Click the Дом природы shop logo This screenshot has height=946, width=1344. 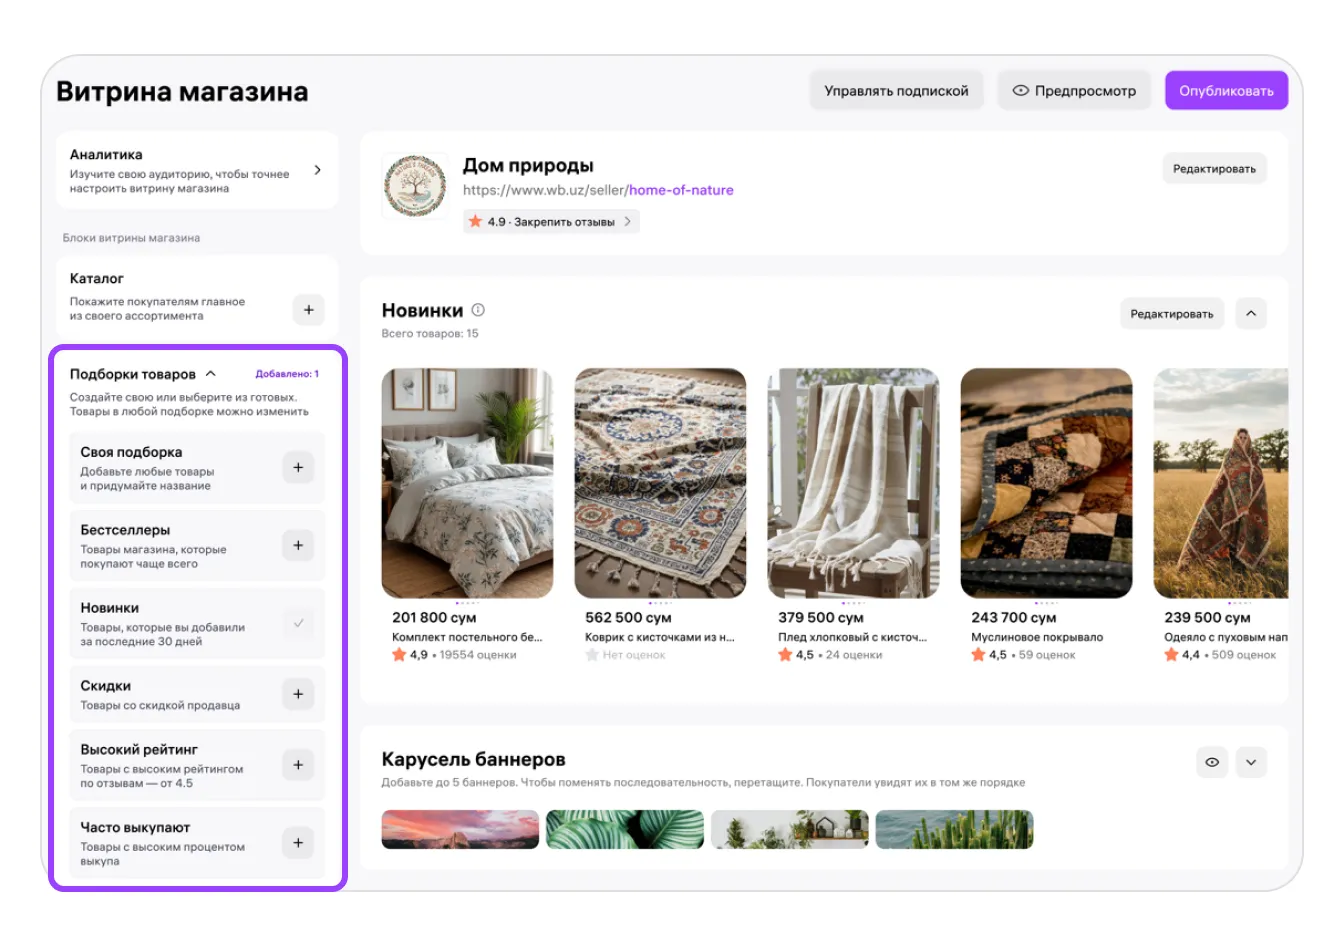pos(415,187)
